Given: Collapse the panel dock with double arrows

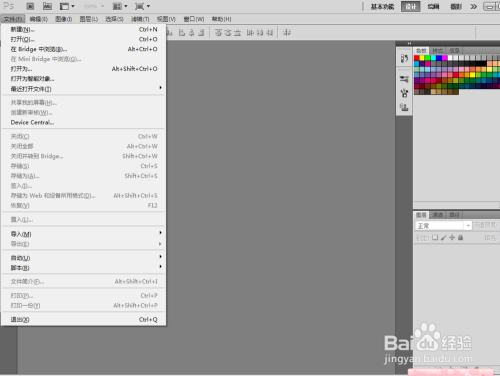Looking at the screenshot, I should tap(409, 43).
